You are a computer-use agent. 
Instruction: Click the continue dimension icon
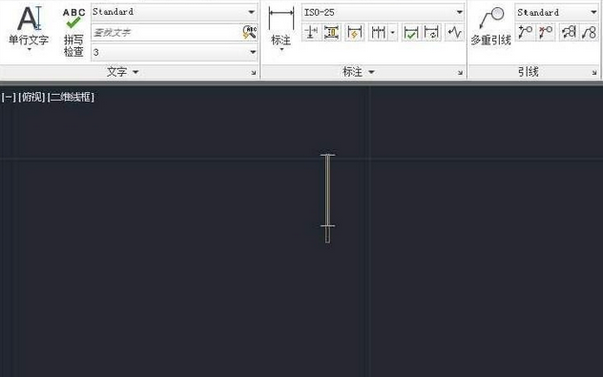378,32
